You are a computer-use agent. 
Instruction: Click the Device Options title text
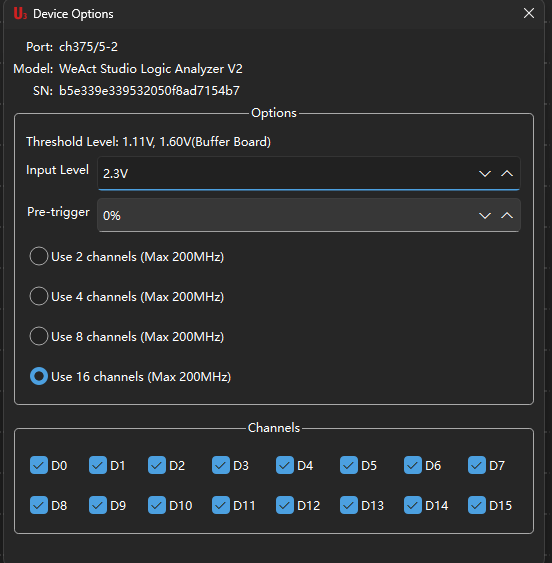(73, 14)
